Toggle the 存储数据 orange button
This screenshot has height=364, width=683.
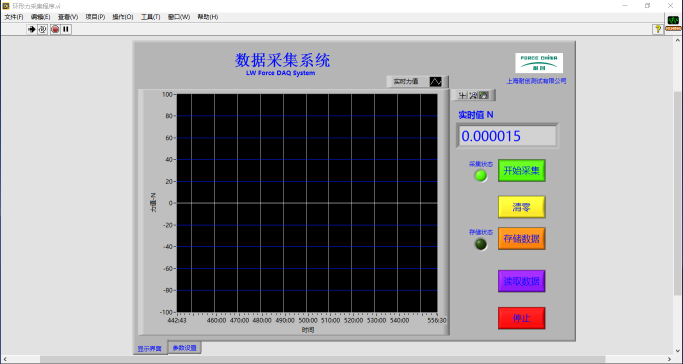[521, 239]
